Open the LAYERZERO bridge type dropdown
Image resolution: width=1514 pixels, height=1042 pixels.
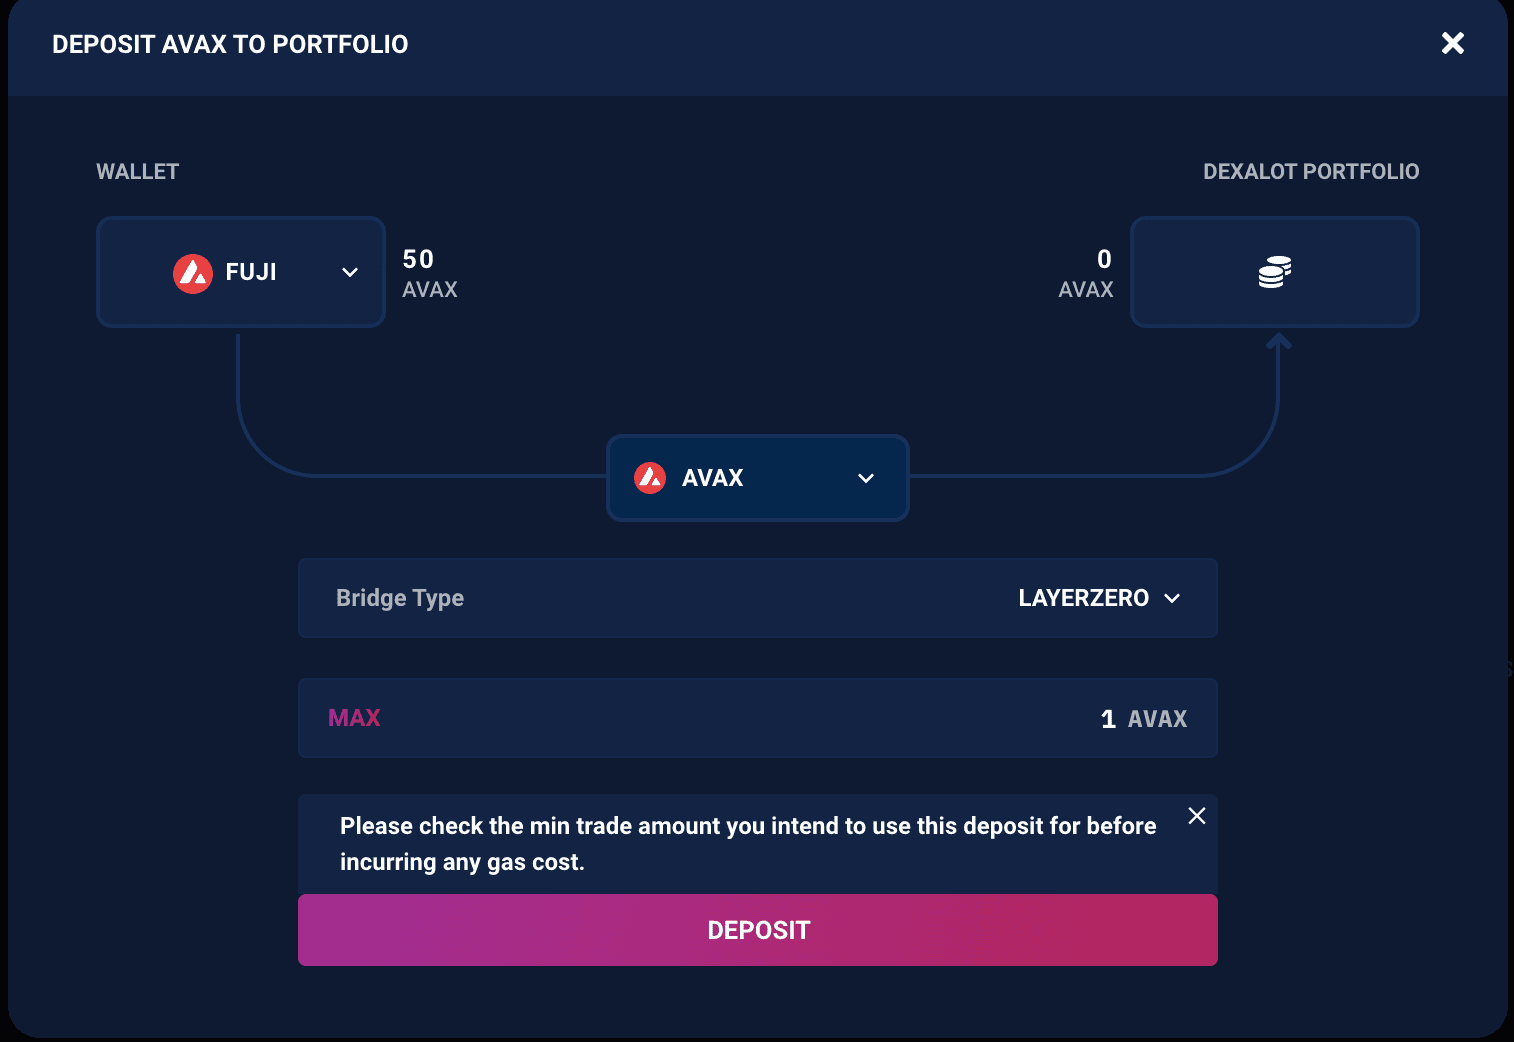coord(1084,598)
